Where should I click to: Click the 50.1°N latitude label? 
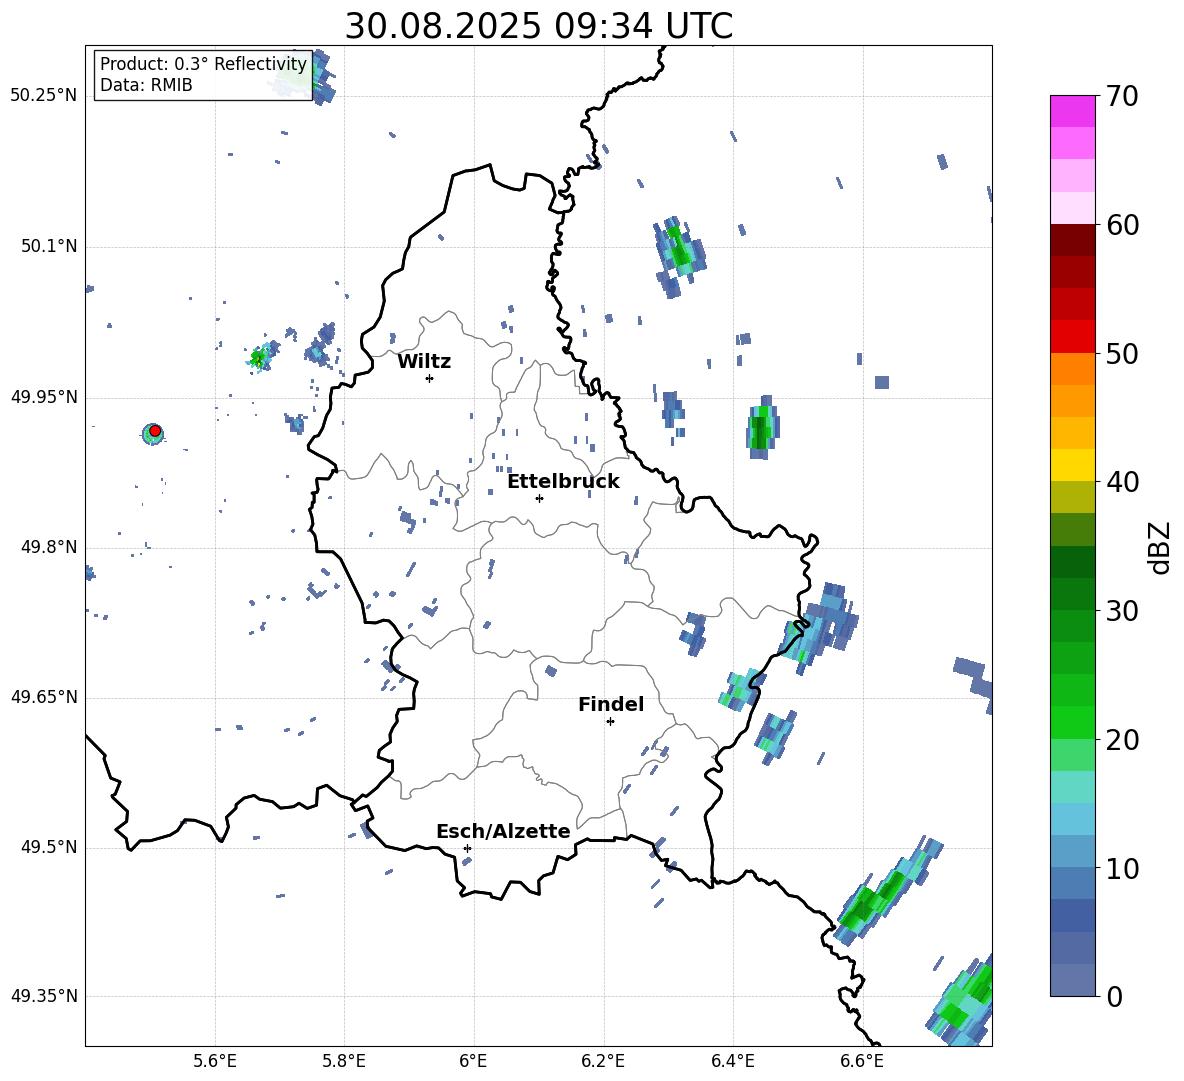point(49,247)
